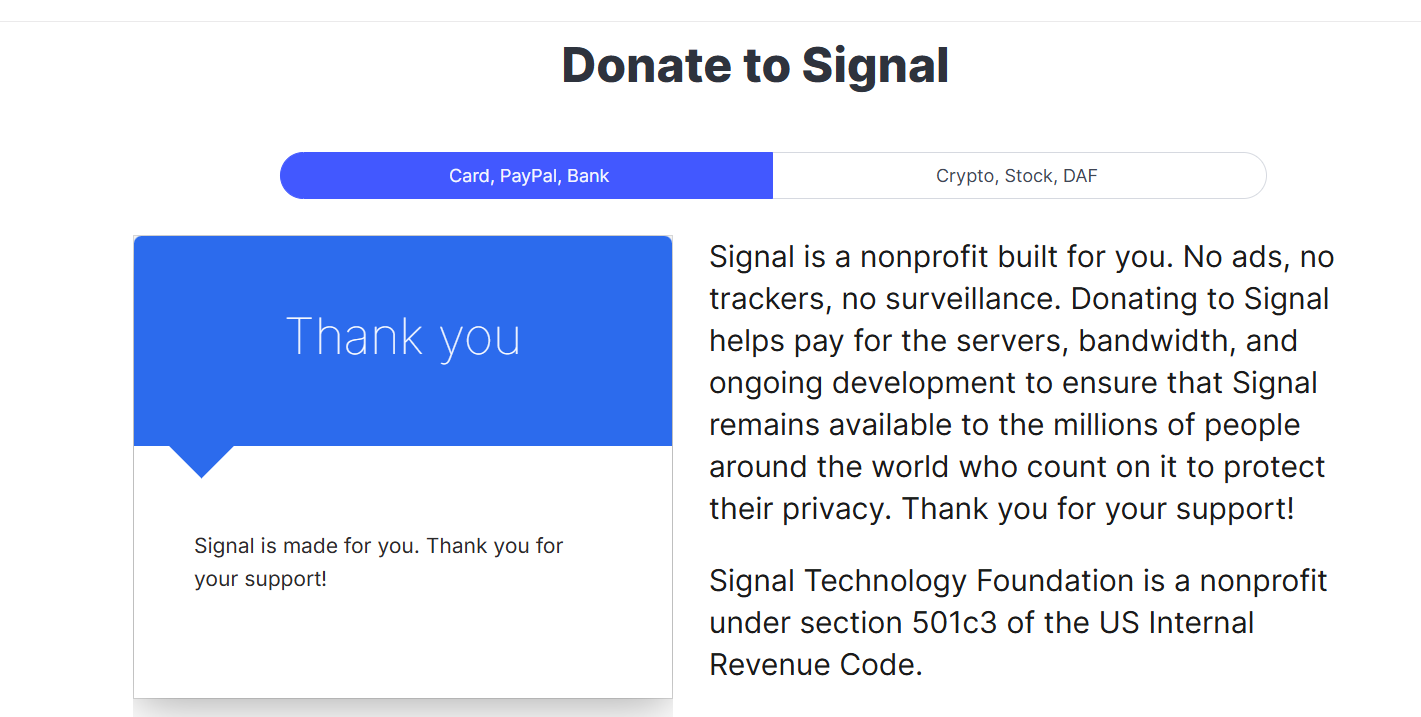The image size is (1421, 717).
Task: Click the large Thank you banner text
Action: click(x=403, y=336)
